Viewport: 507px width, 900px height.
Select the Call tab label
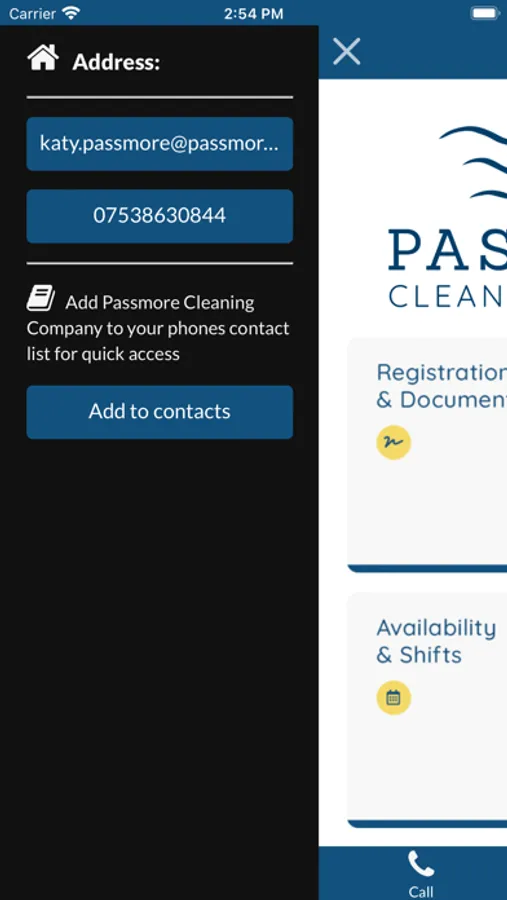click(421, 891)
